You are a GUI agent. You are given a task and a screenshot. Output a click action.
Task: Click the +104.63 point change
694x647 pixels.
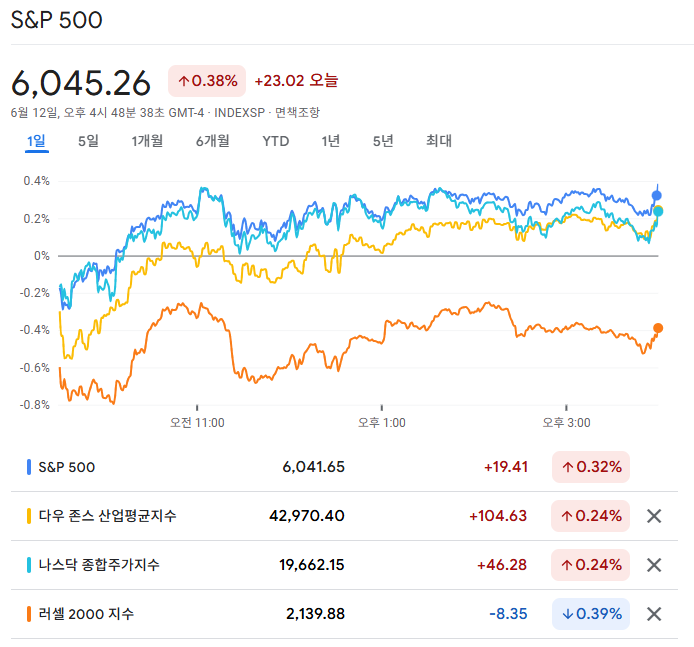(498, 516)
